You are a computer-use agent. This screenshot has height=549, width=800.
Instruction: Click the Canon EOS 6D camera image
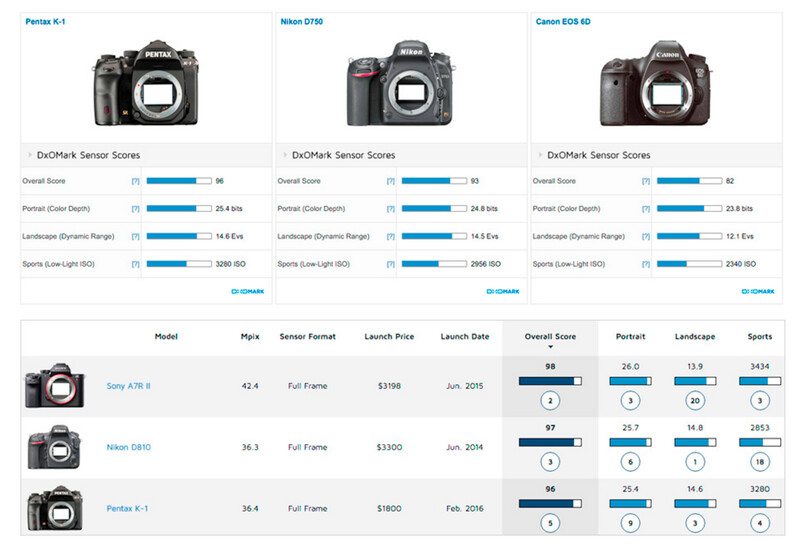pyautogui.click(x=656, y=83)
